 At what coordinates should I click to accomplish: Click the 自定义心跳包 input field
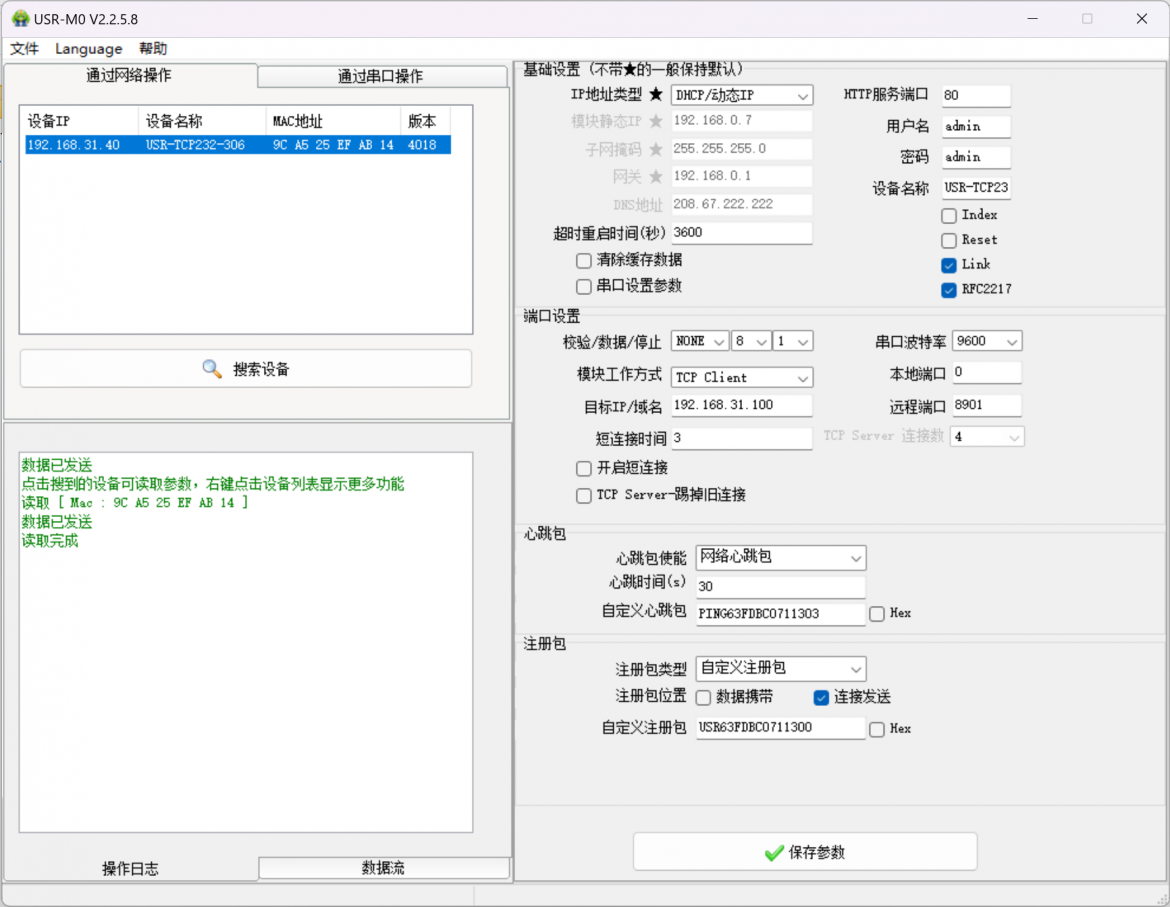780,614
